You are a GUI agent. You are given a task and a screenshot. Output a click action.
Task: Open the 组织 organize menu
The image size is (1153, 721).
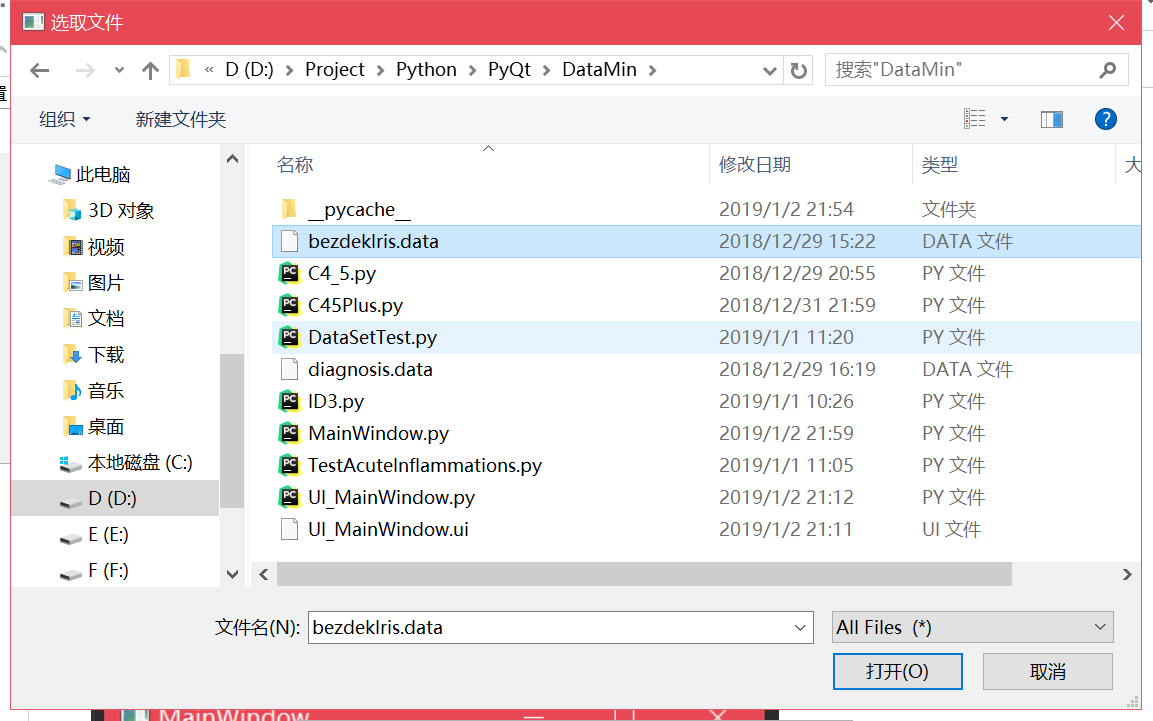click(65, 119)
